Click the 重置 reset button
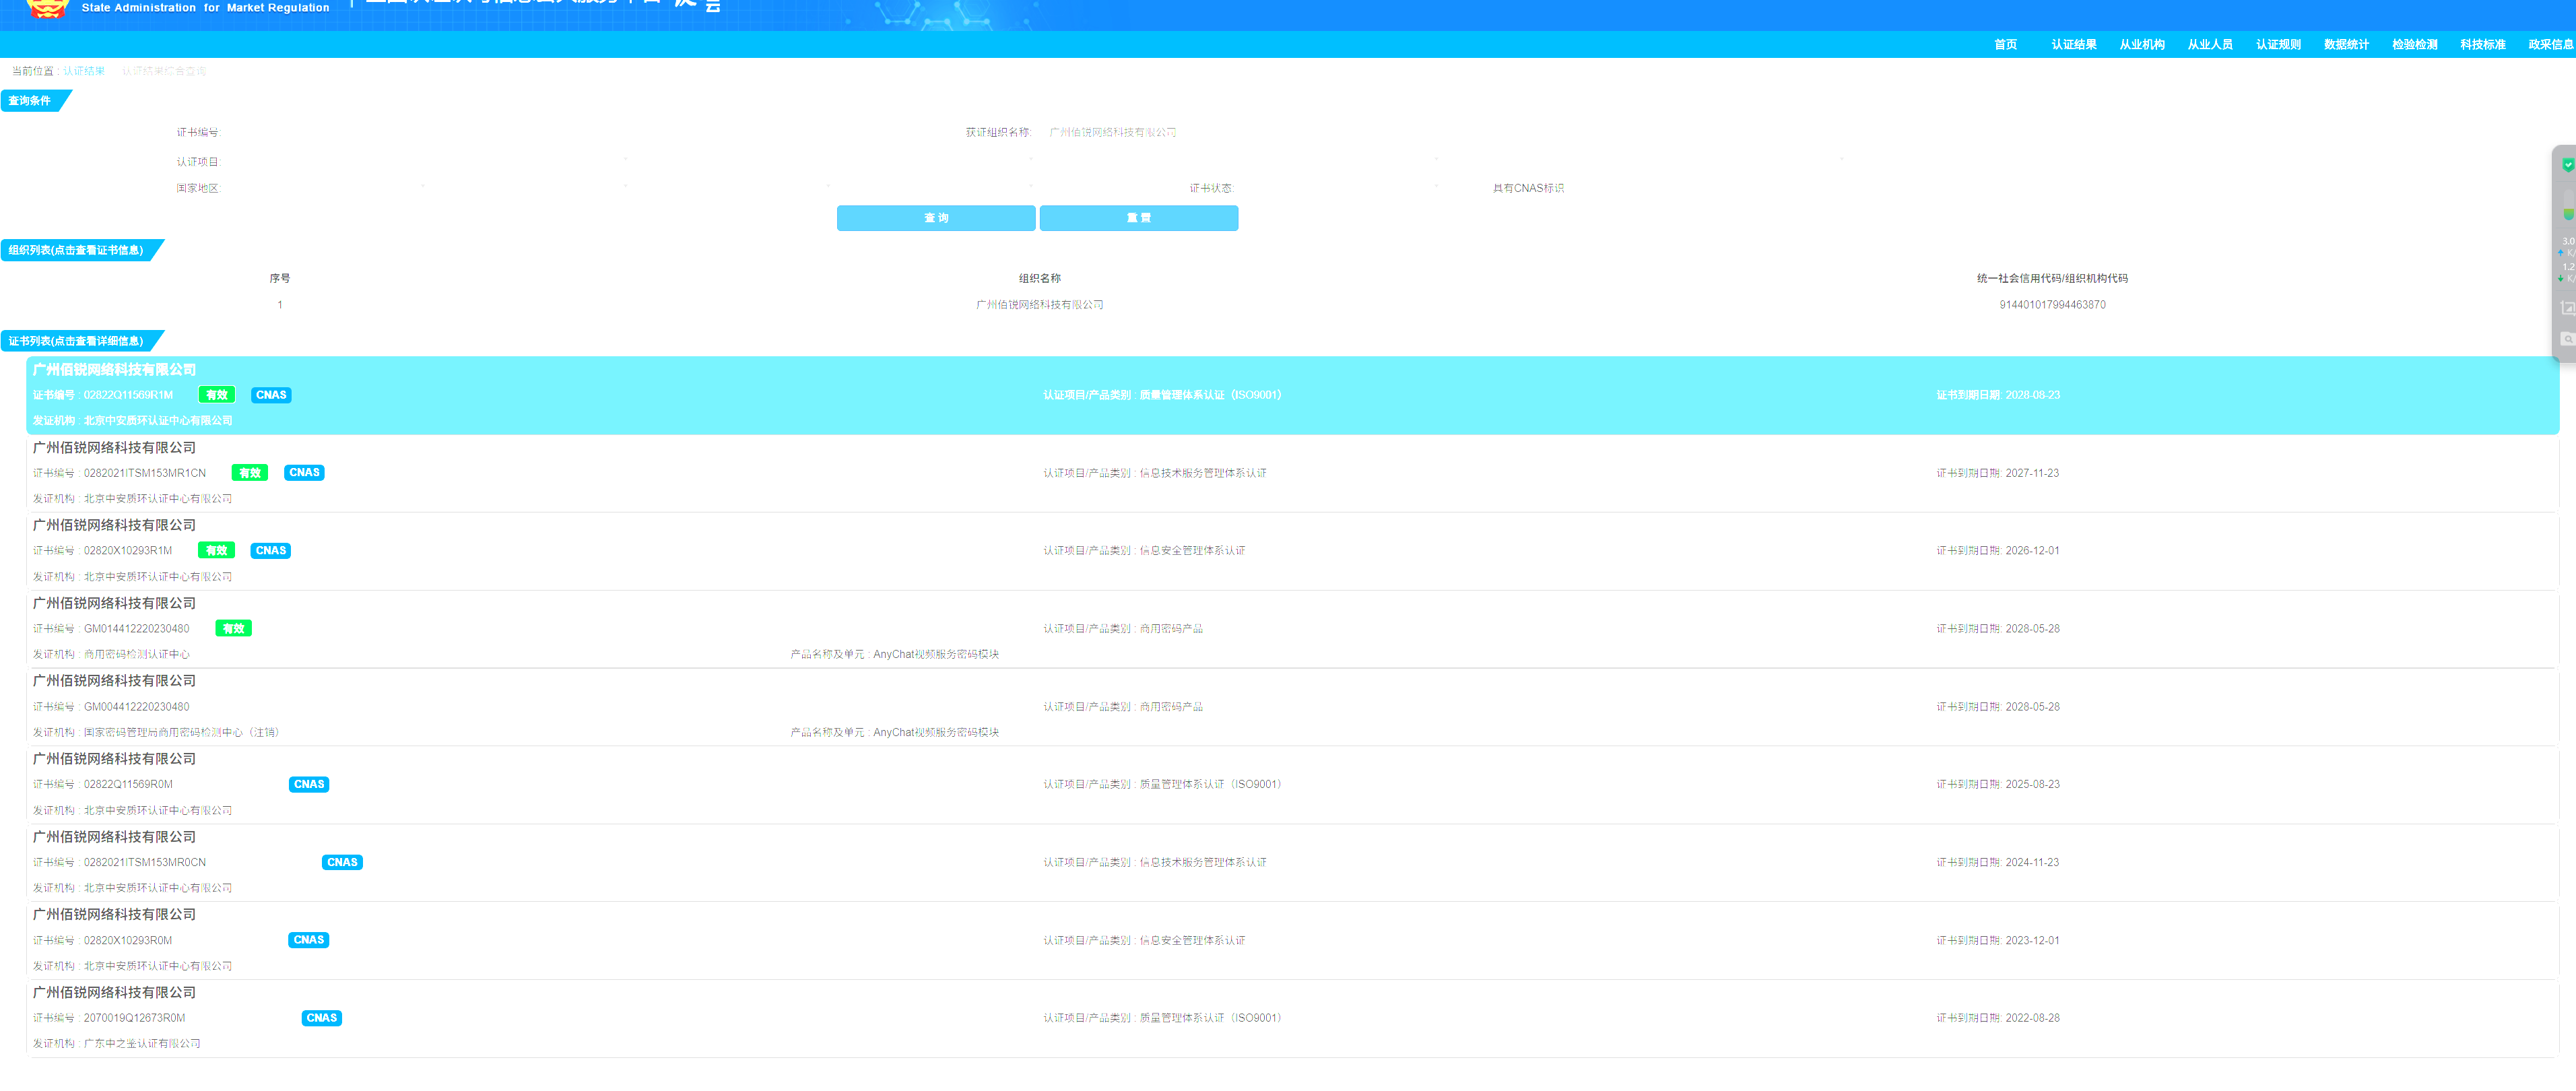 coord(1138,218)
